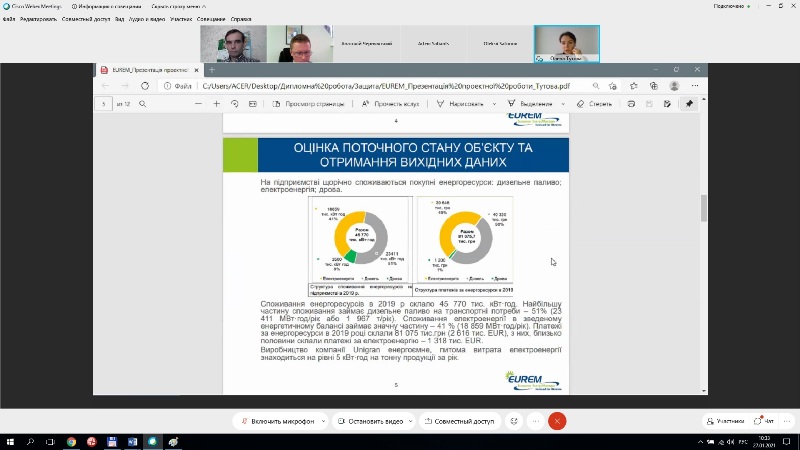Open Chrome from the Windows taskbar

(71, 441)
